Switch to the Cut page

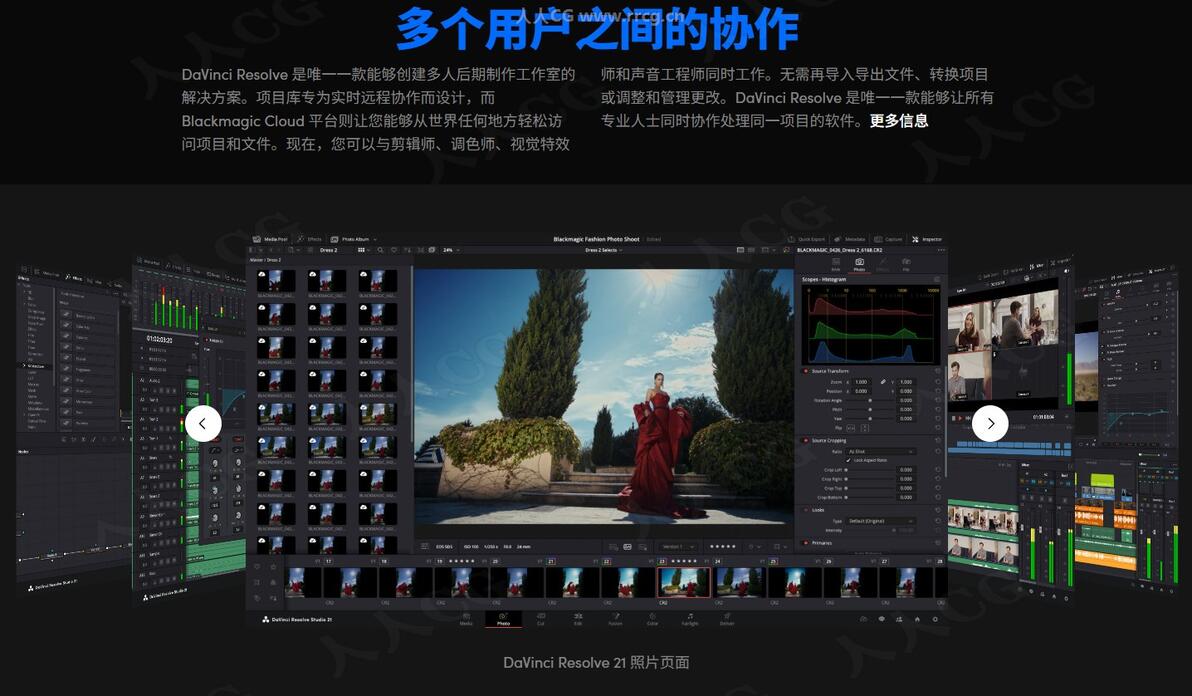pos(541,619)
